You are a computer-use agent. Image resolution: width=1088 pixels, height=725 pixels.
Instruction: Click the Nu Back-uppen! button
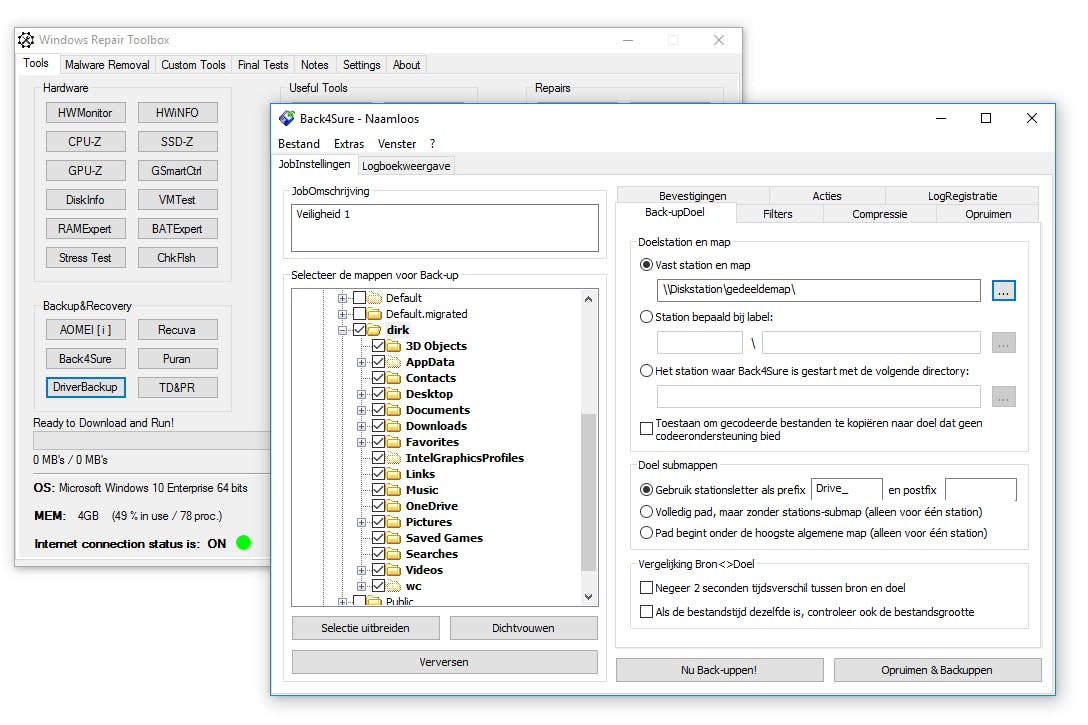pyautogui.click(x=719, y=669)
